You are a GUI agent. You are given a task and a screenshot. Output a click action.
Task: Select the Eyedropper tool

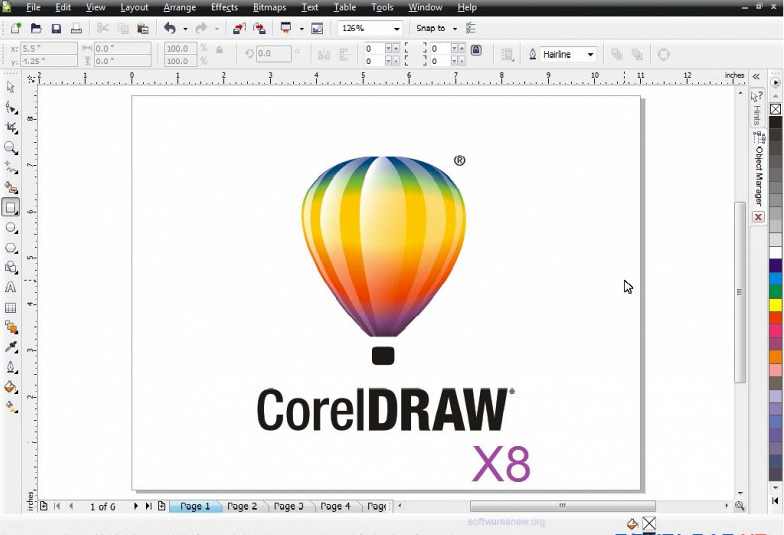tap(10, 348)
